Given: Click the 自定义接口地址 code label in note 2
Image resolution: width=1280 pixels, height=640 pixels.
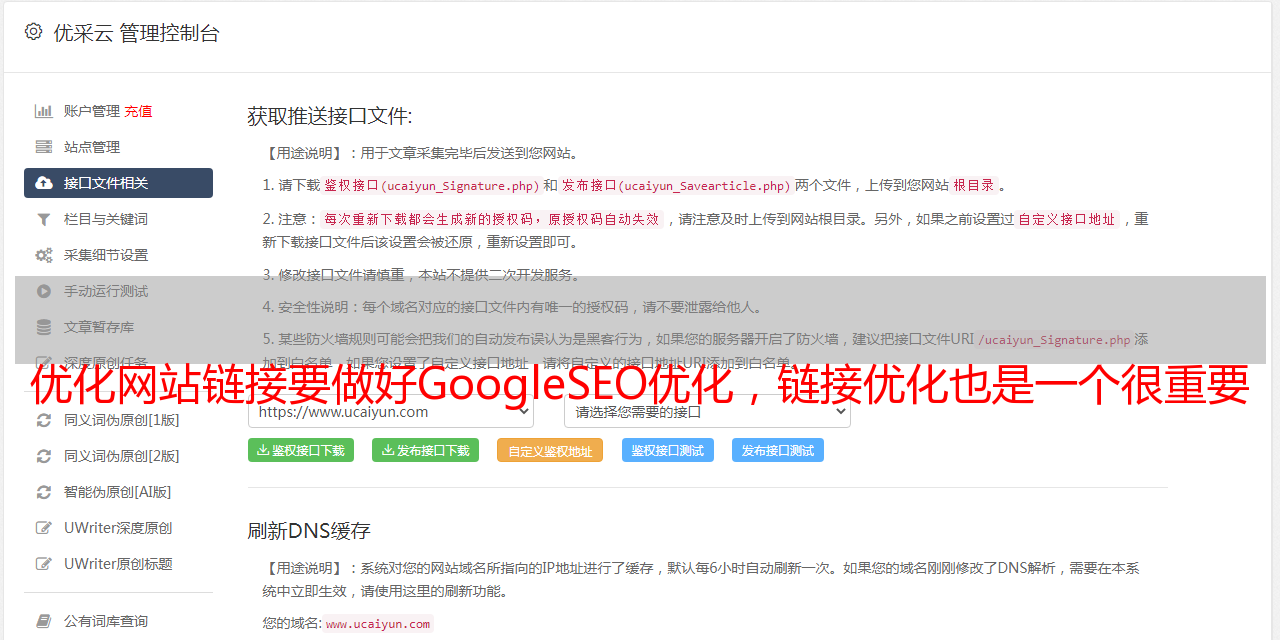Looking at the screenshot, I should pos(1067,219).
